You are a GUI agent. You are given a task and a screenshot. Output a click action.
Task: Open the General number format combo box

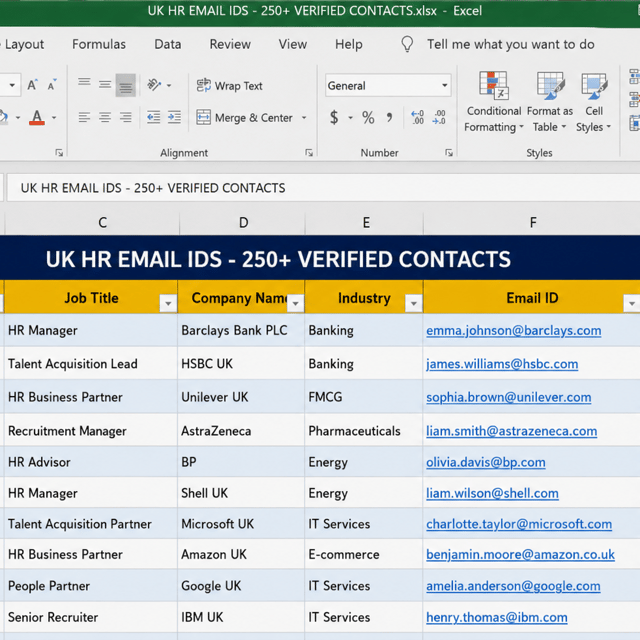click(388, 85)
